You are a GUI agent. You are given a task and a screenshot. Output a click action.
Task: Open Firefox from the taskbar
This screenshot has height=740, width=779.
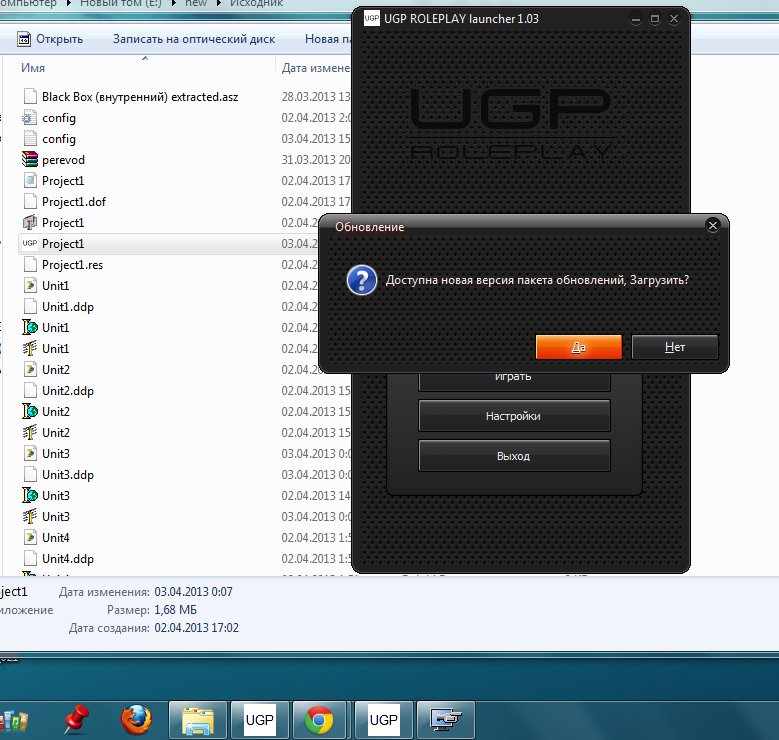(136, 720)
